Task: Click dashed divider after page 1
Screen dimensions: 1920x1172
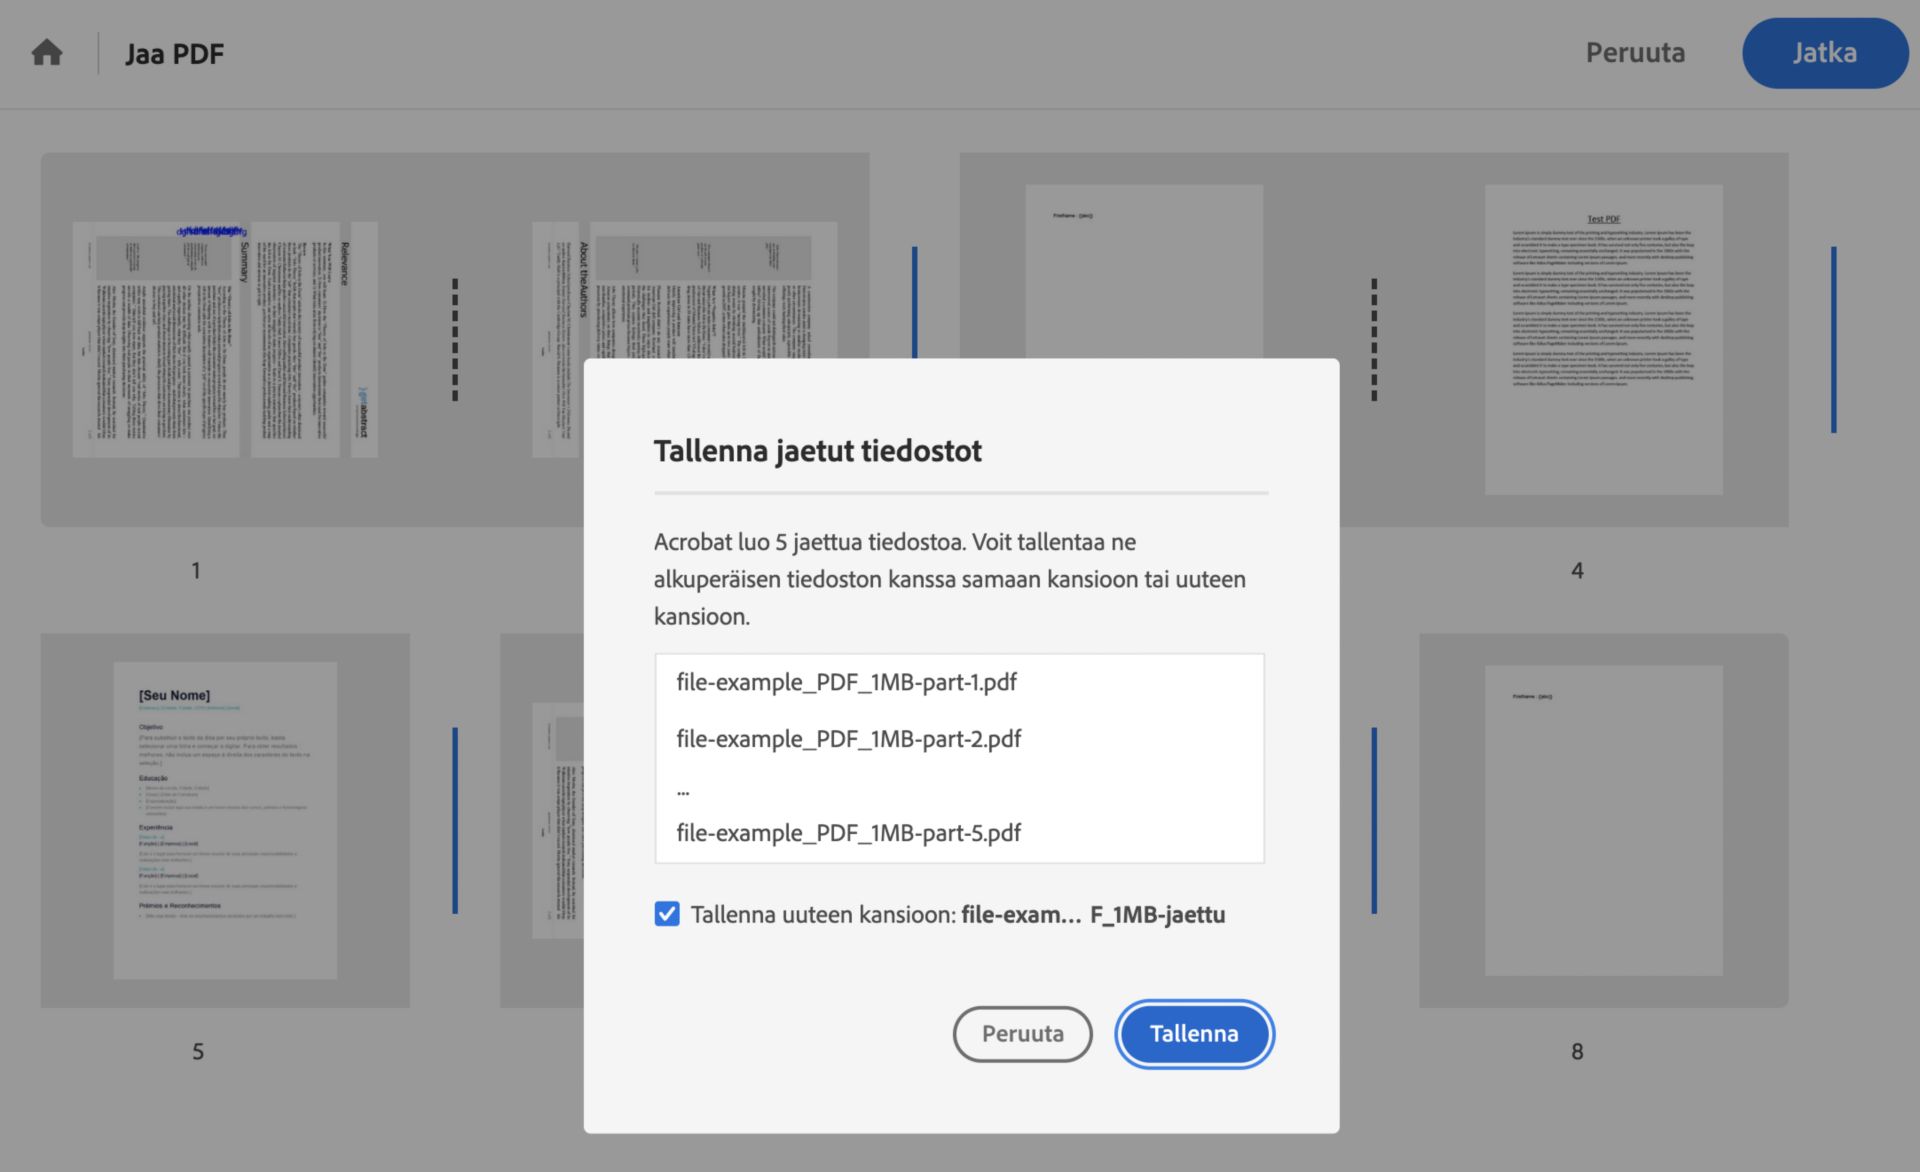Action: (x=455, y=340)
